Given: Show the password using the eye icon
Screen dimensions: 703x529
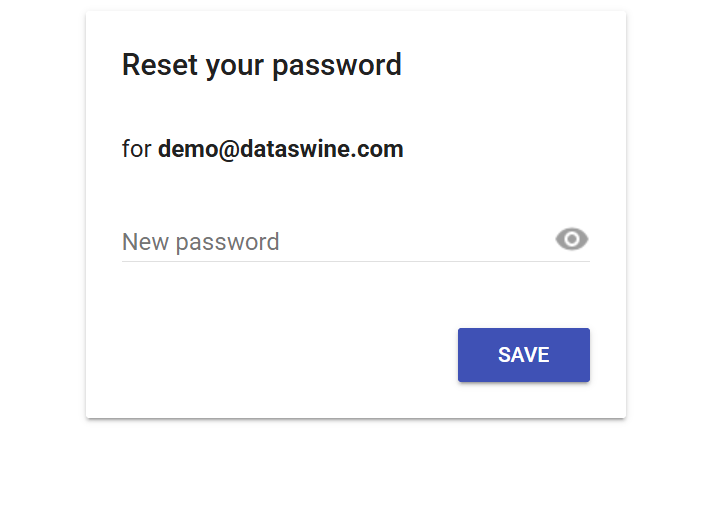Looking at the screenshot, I should coord(572,240).
